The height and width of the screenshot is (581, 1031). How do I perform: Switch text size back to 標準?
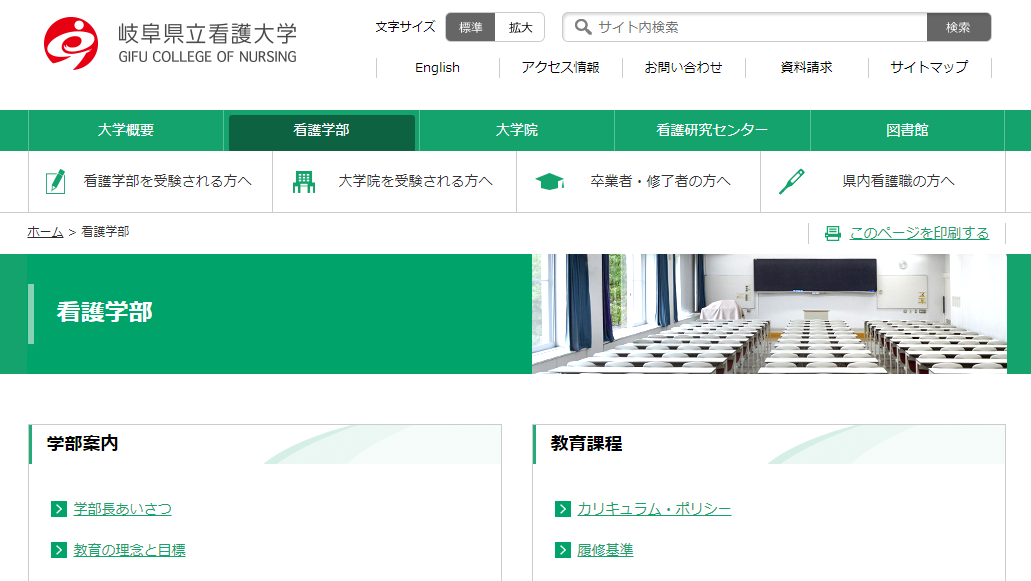(x=471, y=27)
